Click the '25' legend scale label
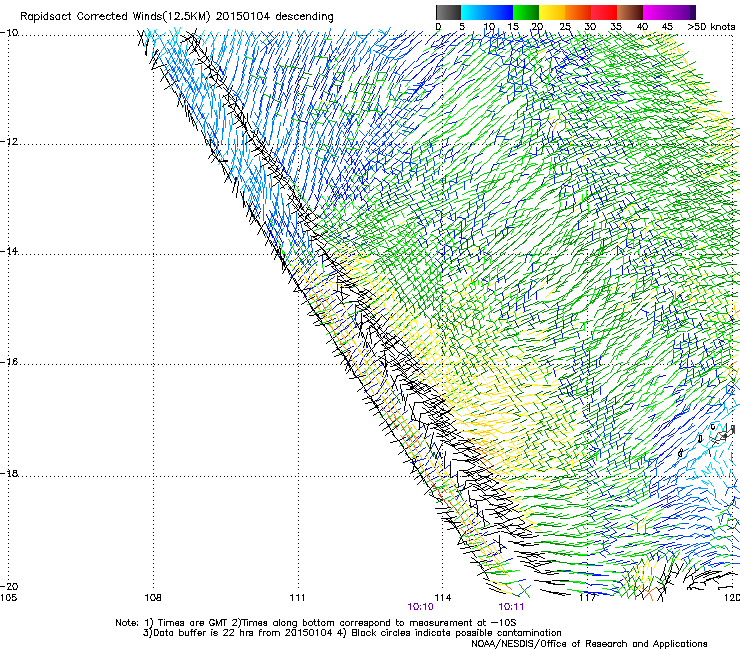The width and height of the screenshot is (740, 650). pyautogui.click(x=565, y=27)
